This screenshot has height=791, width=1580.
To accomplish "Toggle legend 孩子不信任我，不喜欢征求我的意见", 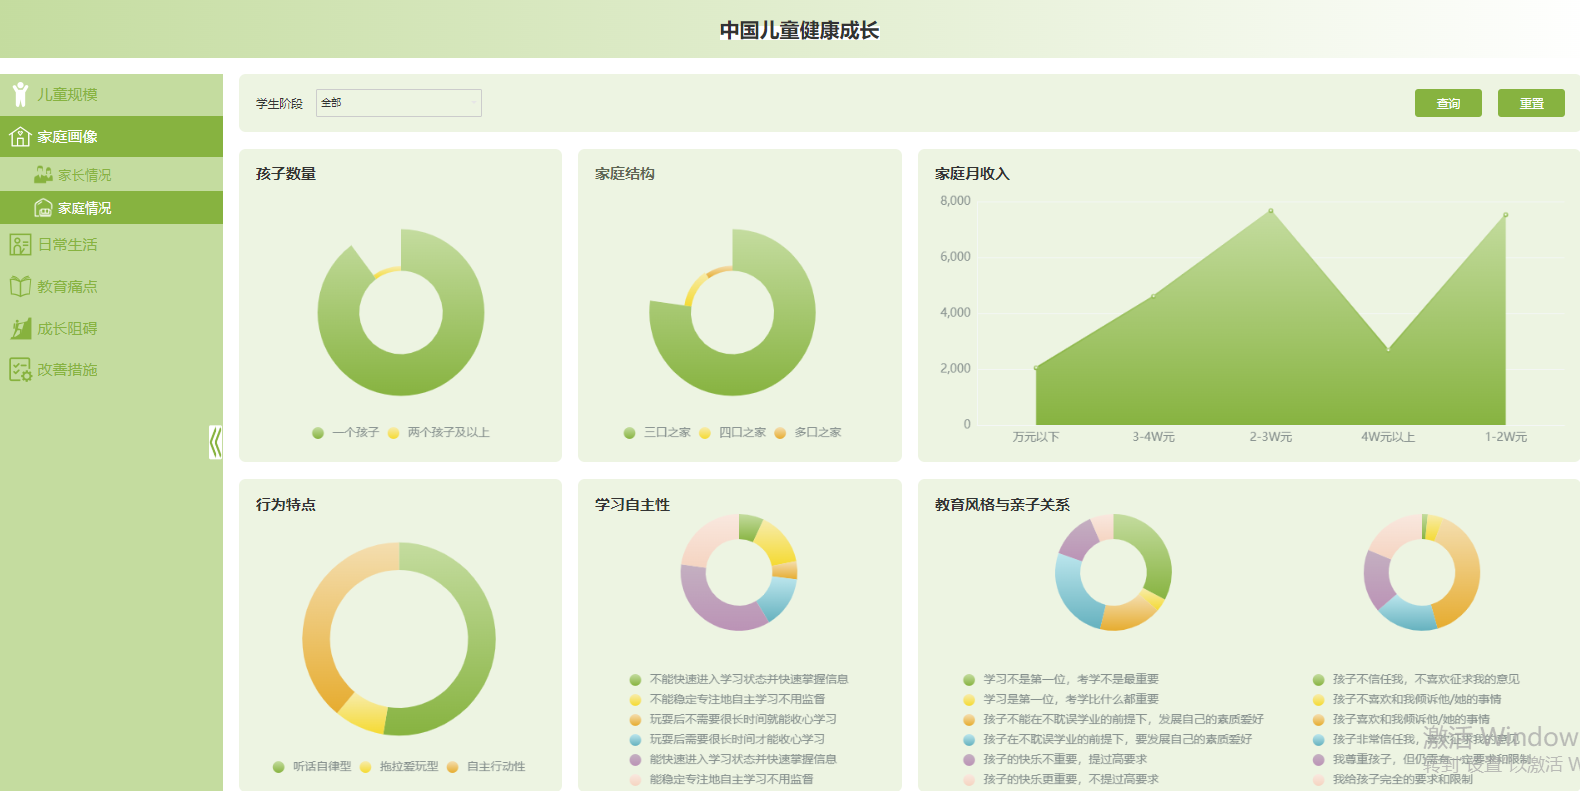I will 1416,679.
